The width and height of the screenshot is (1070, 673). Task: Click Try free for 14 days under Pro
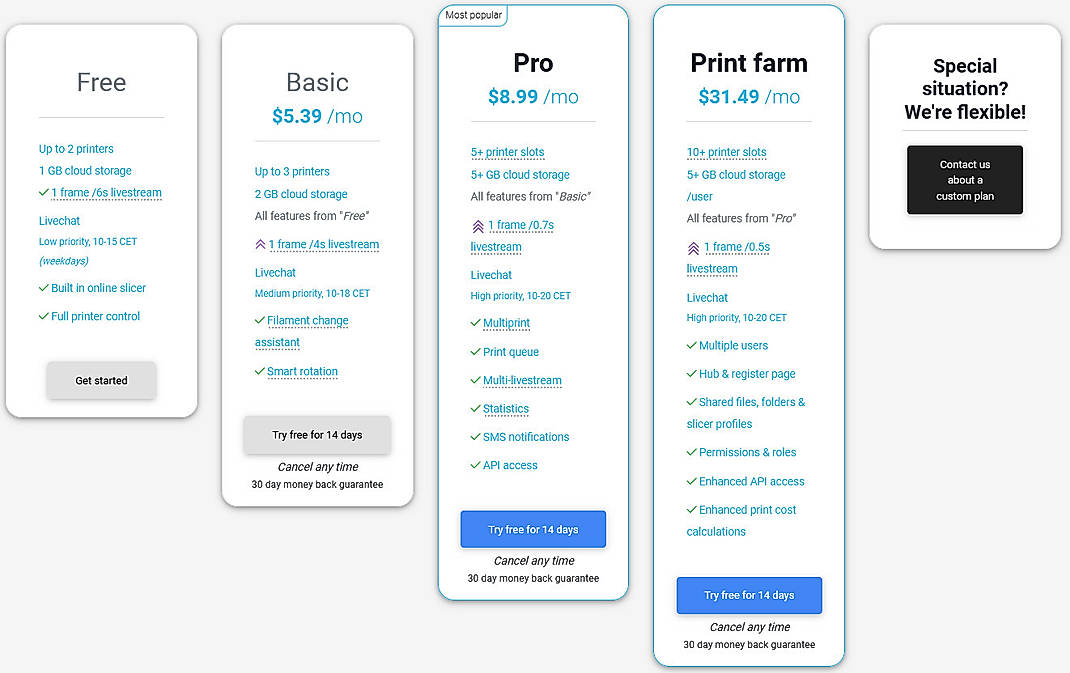(x=533, y=529)
